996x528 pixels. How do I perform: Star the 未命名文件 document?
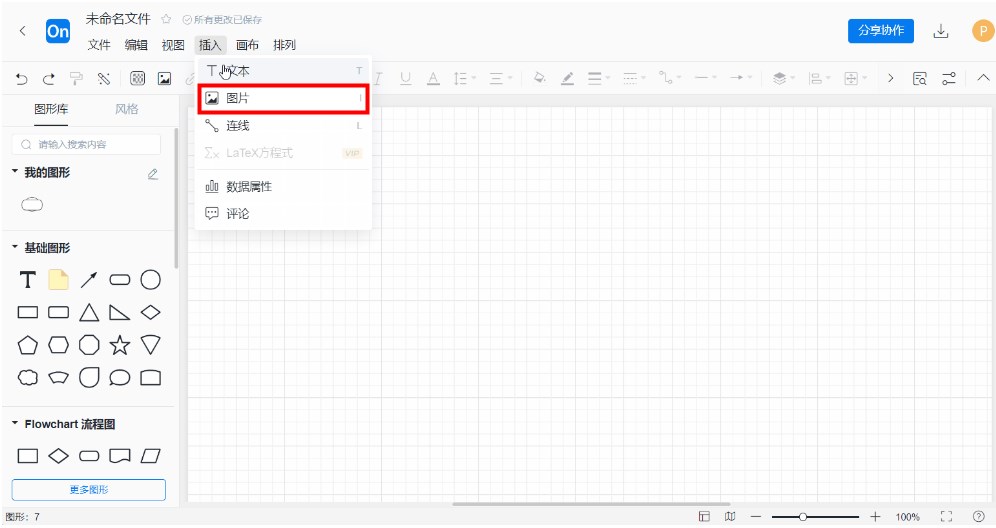(x=166, y=19)
